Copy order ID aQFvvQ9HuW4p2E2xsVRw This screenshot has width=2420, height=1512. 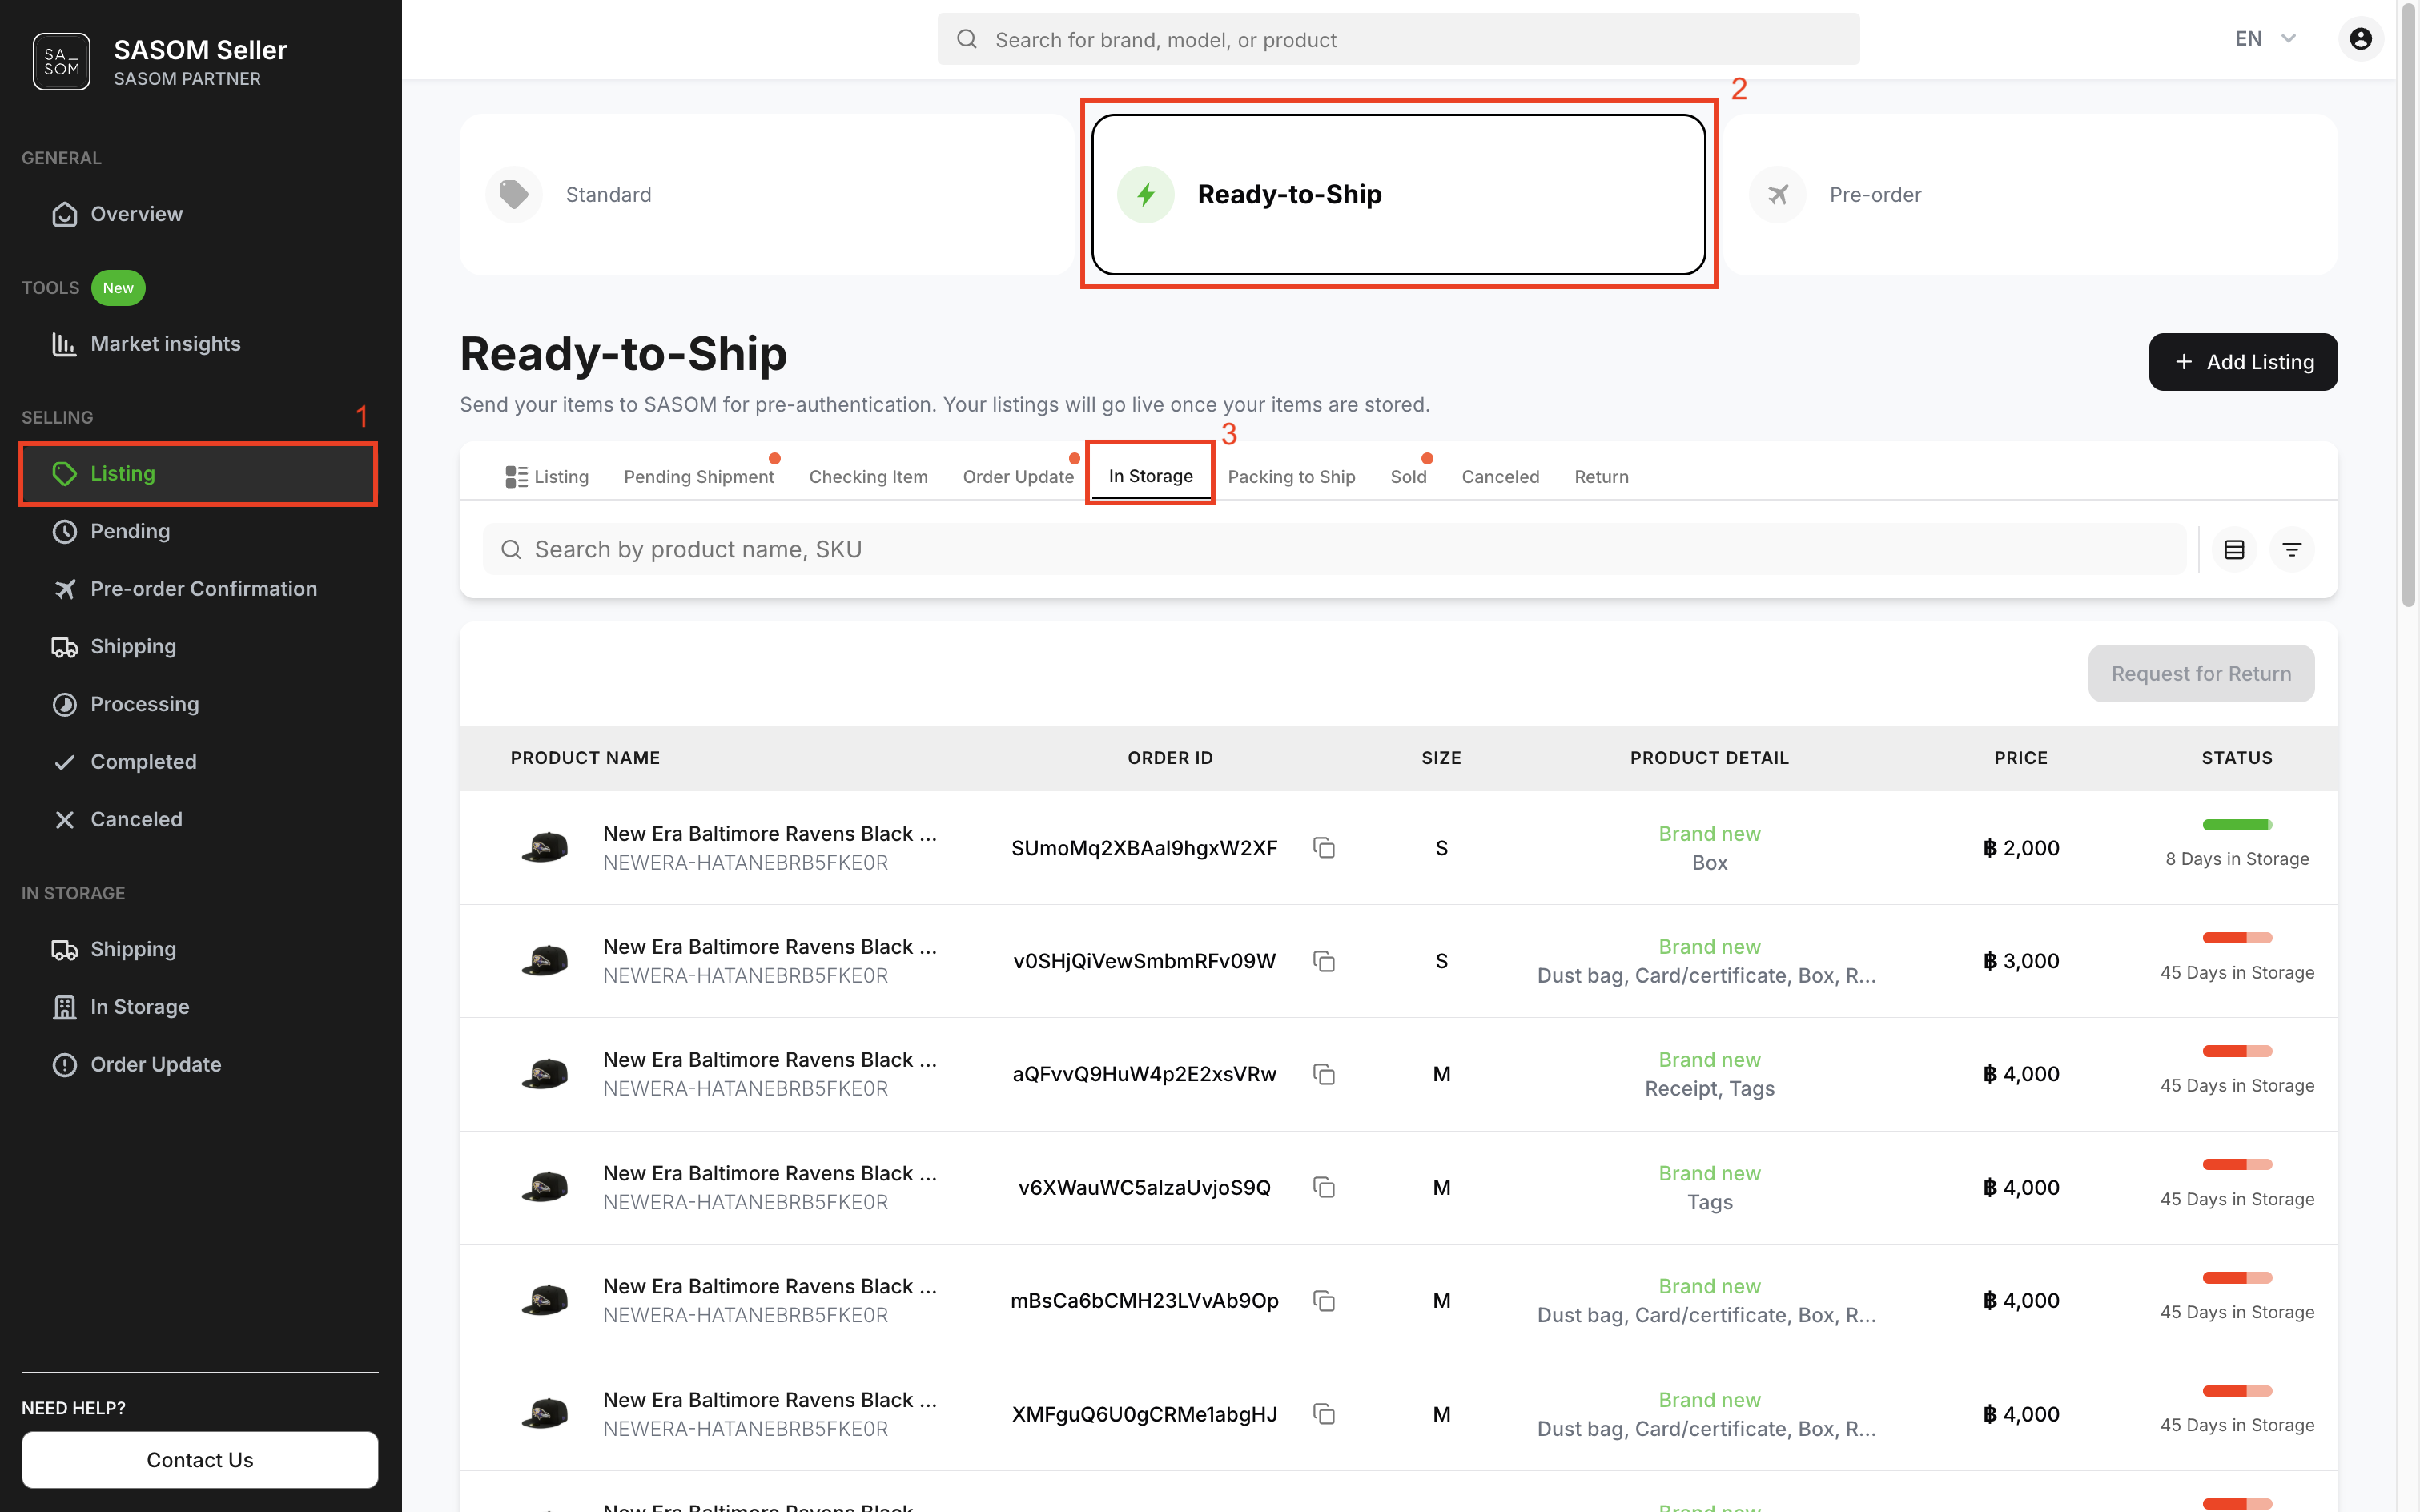(1324, 1074)
